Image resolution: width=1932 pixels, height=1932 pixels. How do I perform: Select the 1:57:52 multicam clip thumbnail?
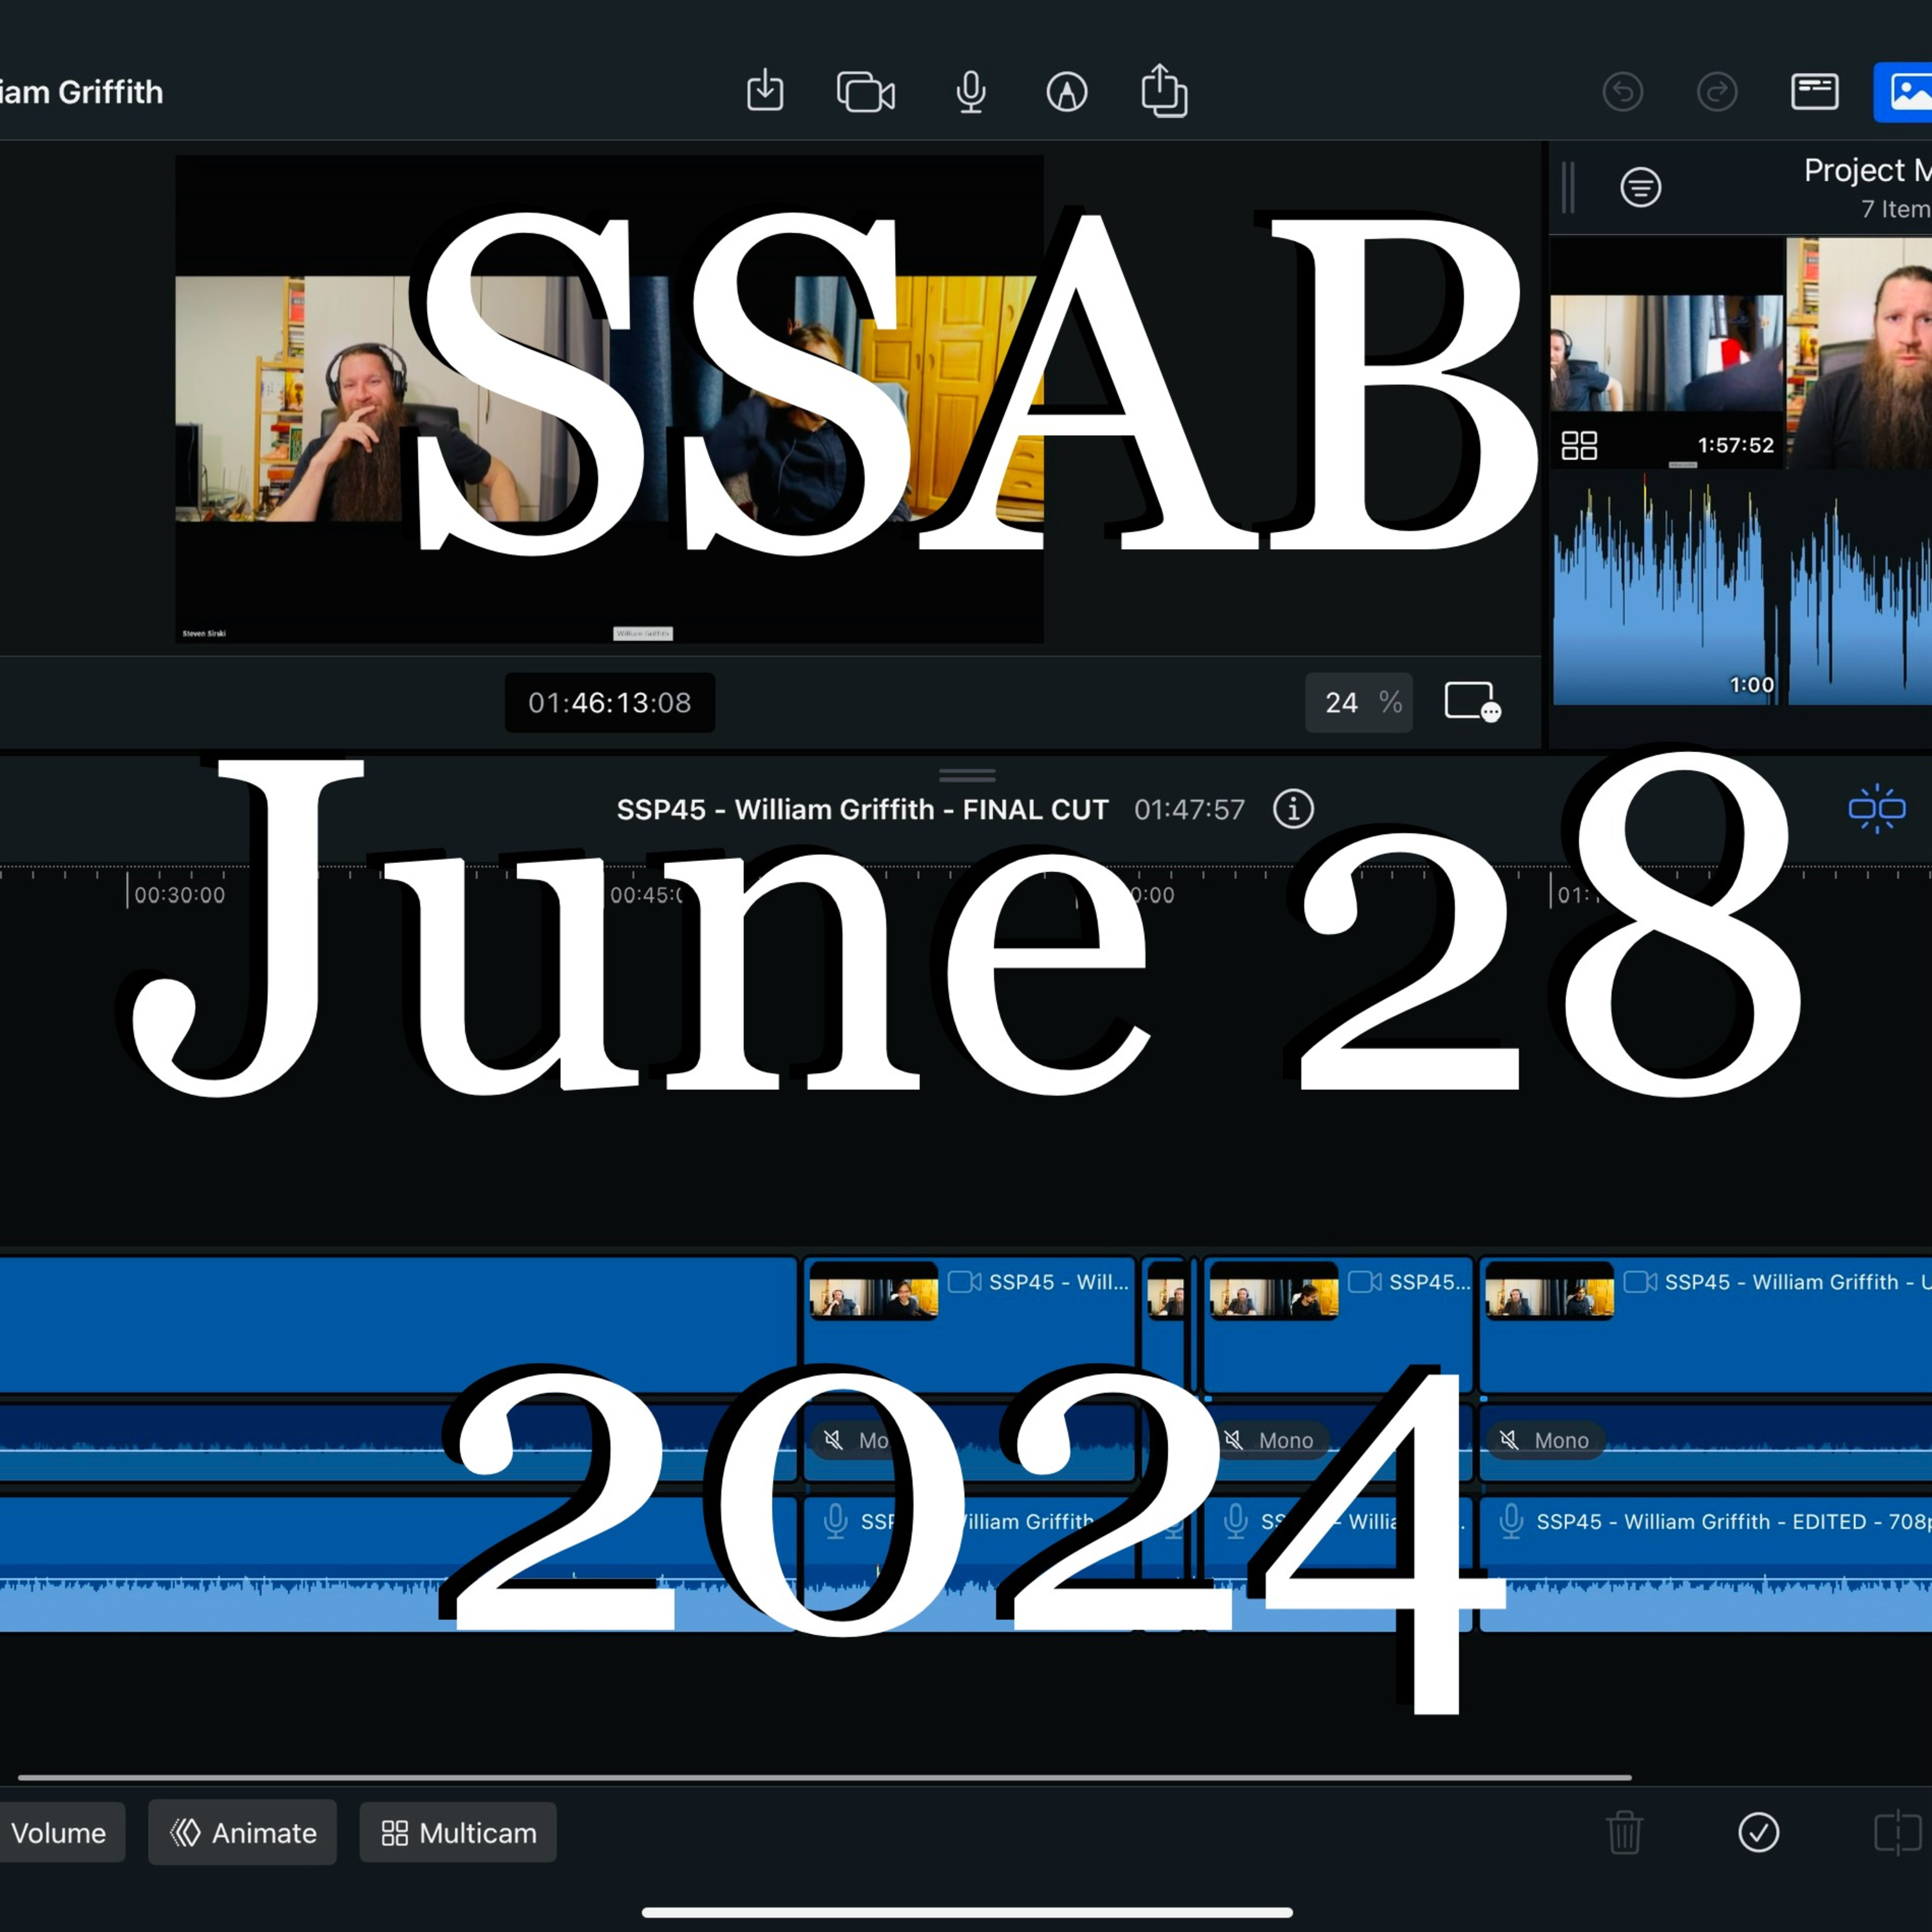point(1666,352)
